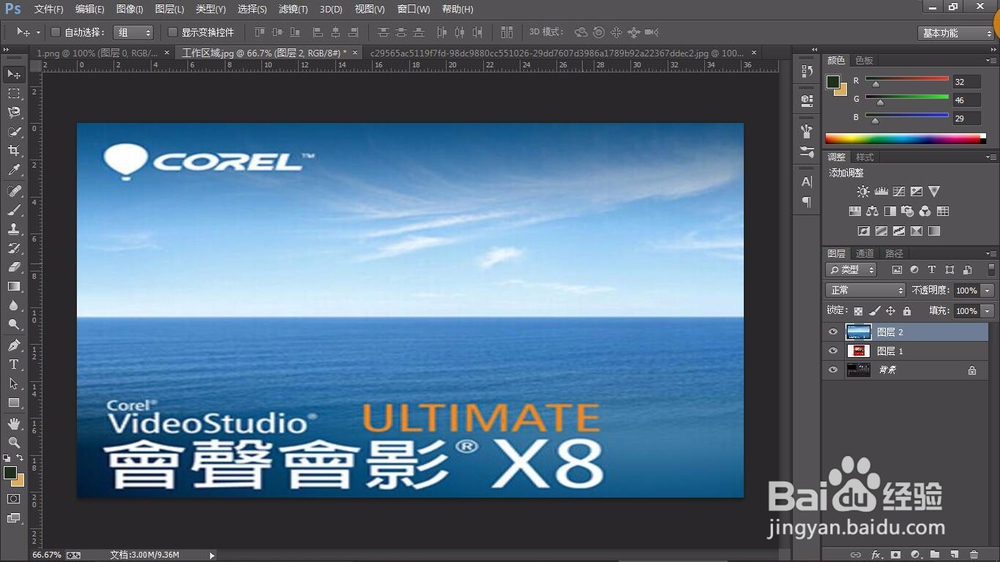The width and height of the screenshot is (1000, 562).
Task: Create a new layer group
Action: (x=934, y=554)
